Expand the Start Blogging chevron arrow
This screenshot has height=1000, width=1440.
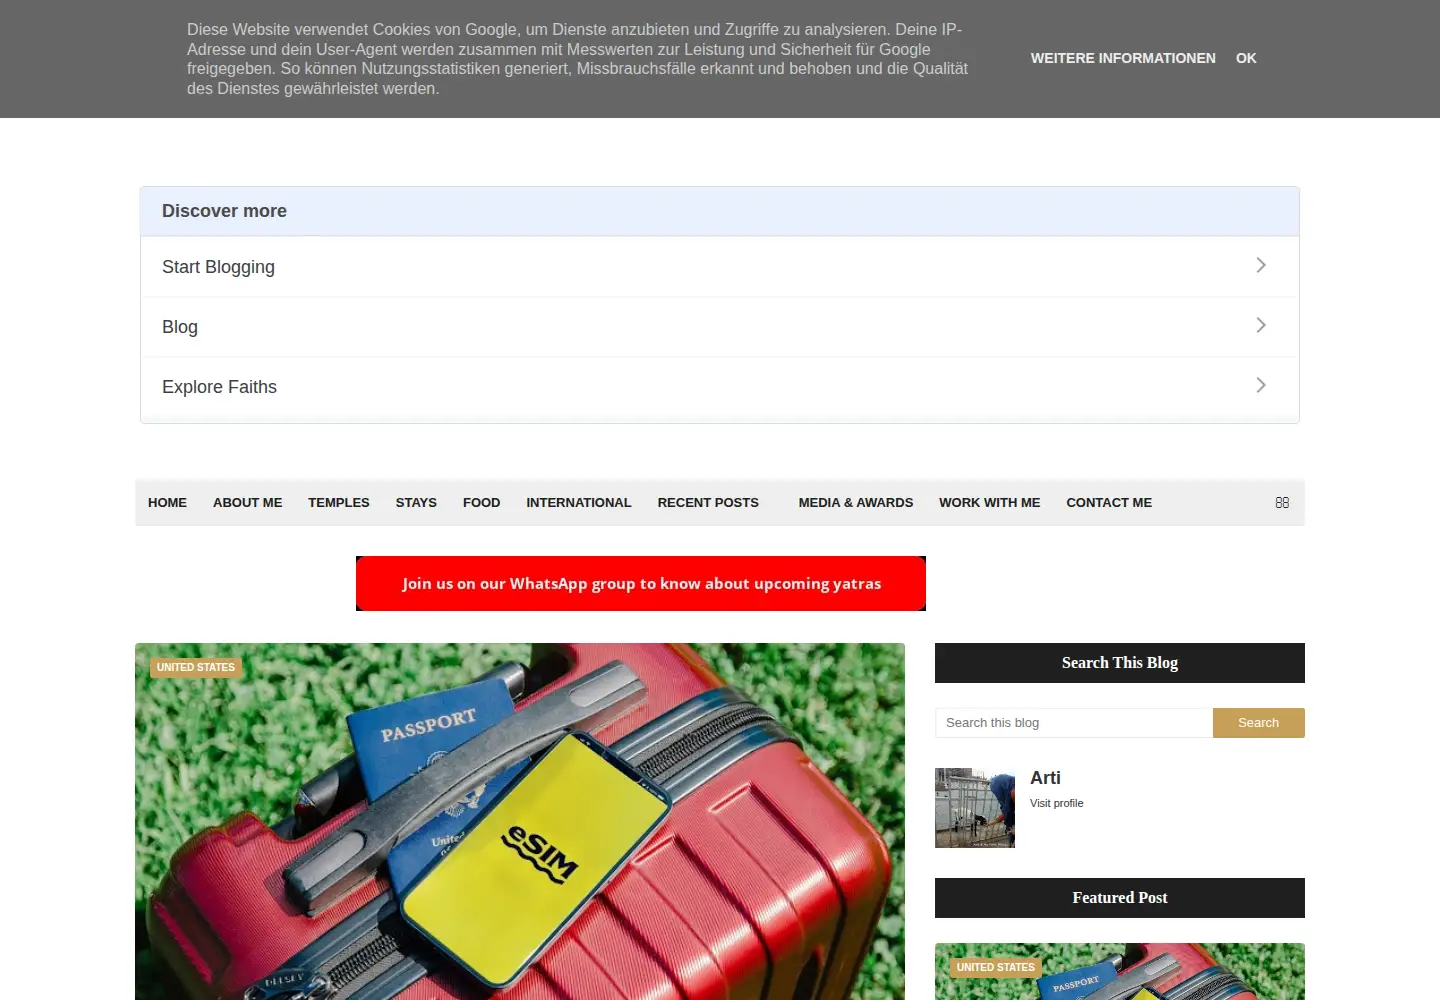click(x=1261, y=265)
